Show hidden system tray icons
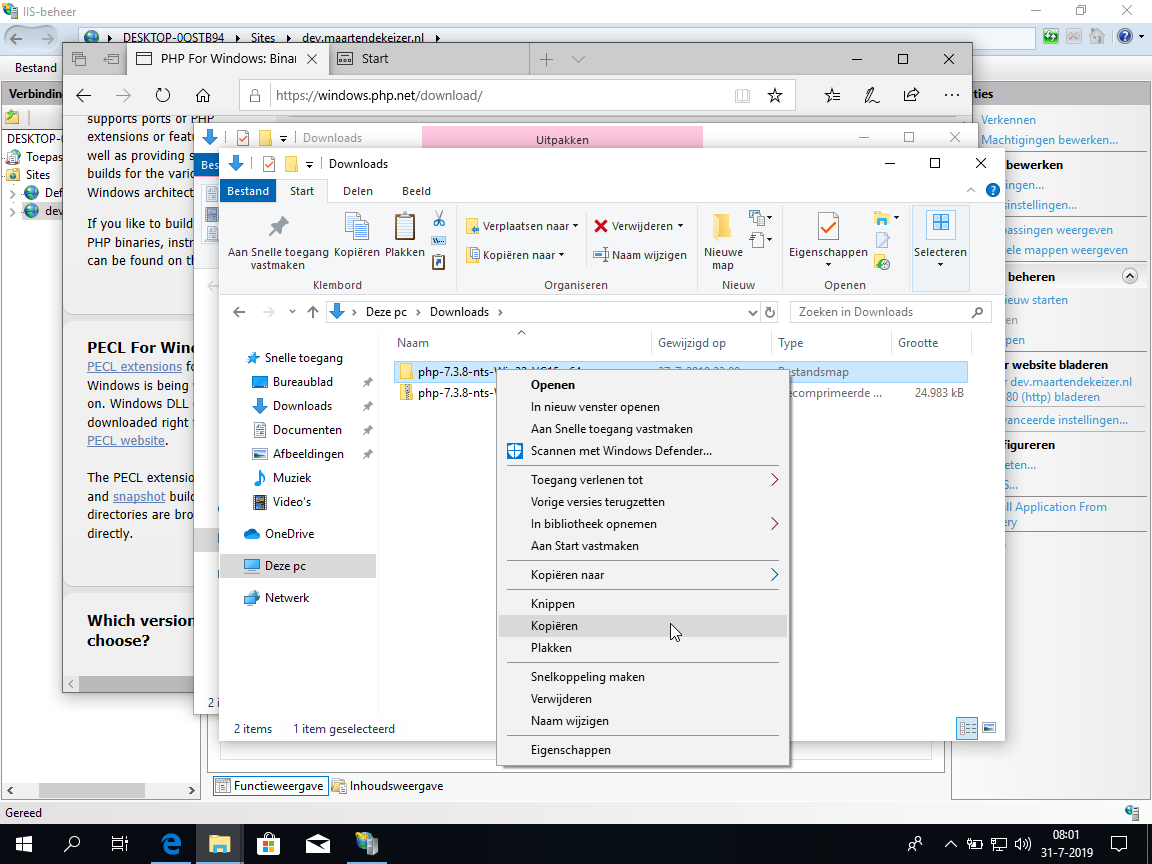Image resolution: width=1152 pixels, height=864 pixels. tap(950, 843)
